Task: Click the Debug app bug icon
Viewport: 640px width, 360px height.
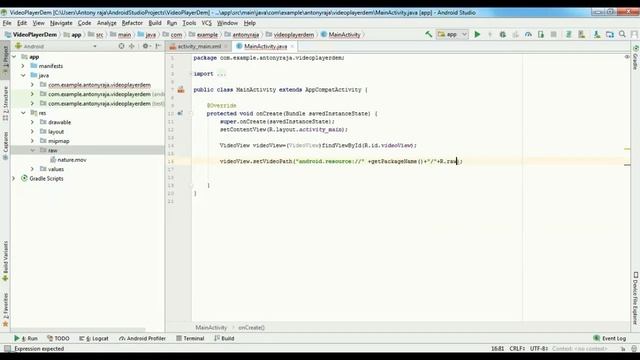Action: [x=502, y=35]
